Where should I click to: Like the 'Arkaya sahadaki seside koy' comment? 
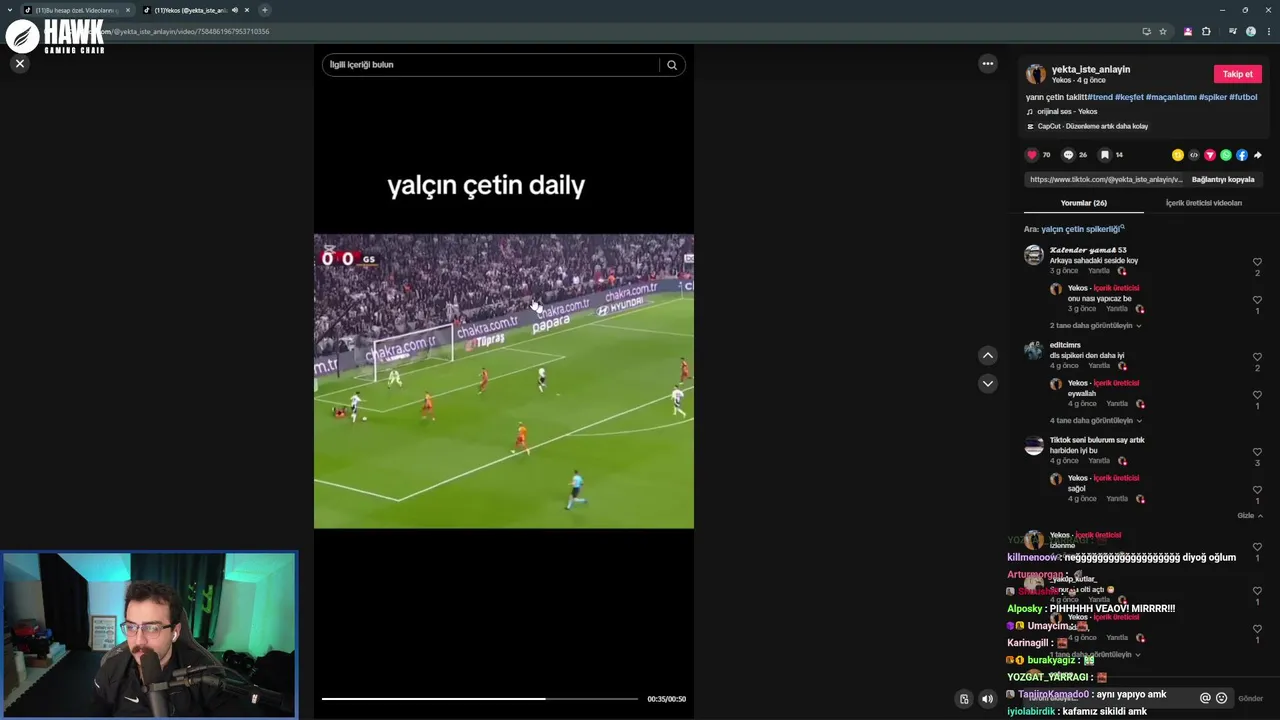[x=1257, y=262]
